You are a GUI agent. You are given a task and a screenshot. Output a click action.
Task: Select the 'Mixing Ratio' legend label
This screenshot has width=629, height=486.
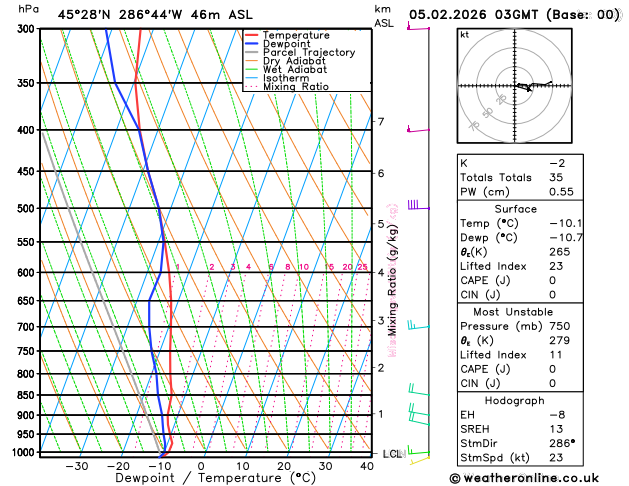(x=296, y=87)
